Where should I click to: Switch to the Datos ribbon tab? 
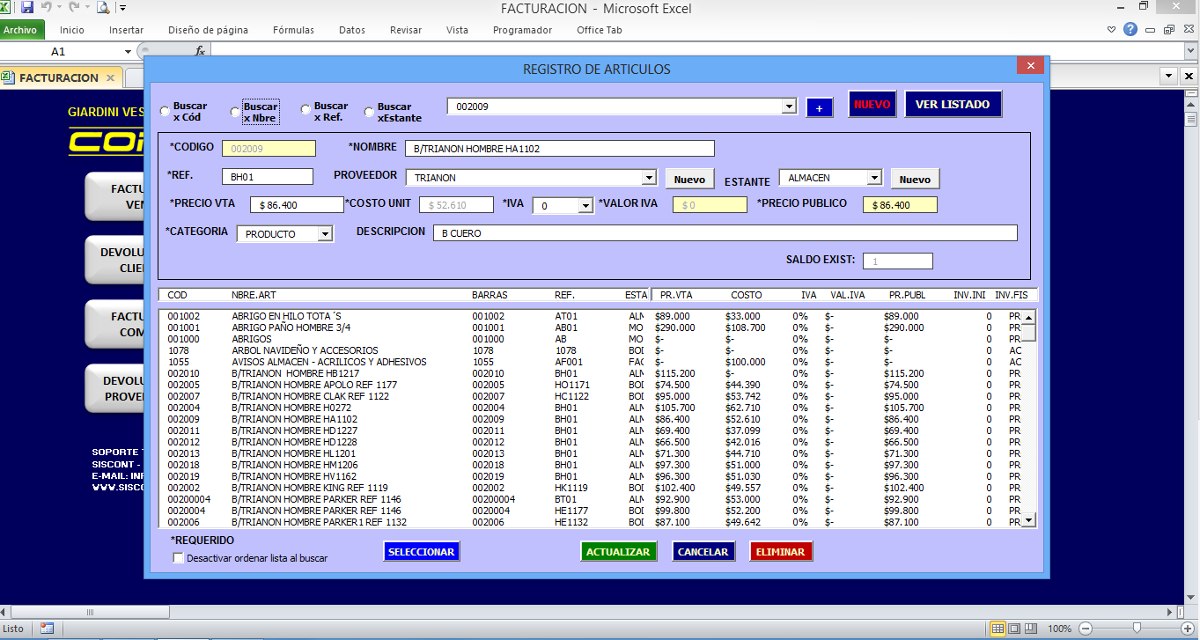(x=352, y=30)
